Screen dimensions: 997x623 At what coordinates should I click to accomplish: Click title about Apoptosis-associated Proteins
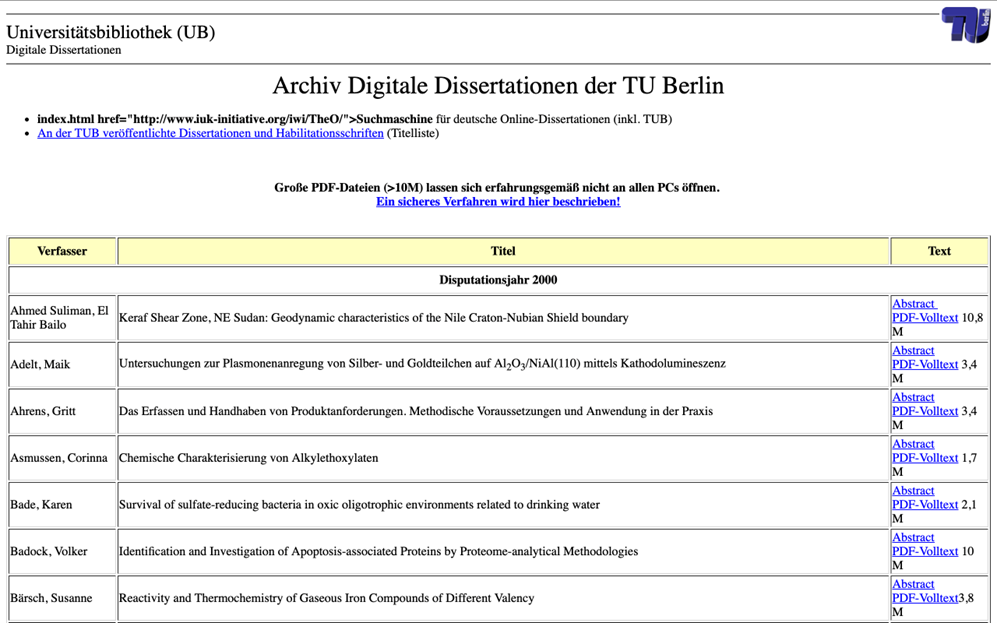tap(378, 551)
